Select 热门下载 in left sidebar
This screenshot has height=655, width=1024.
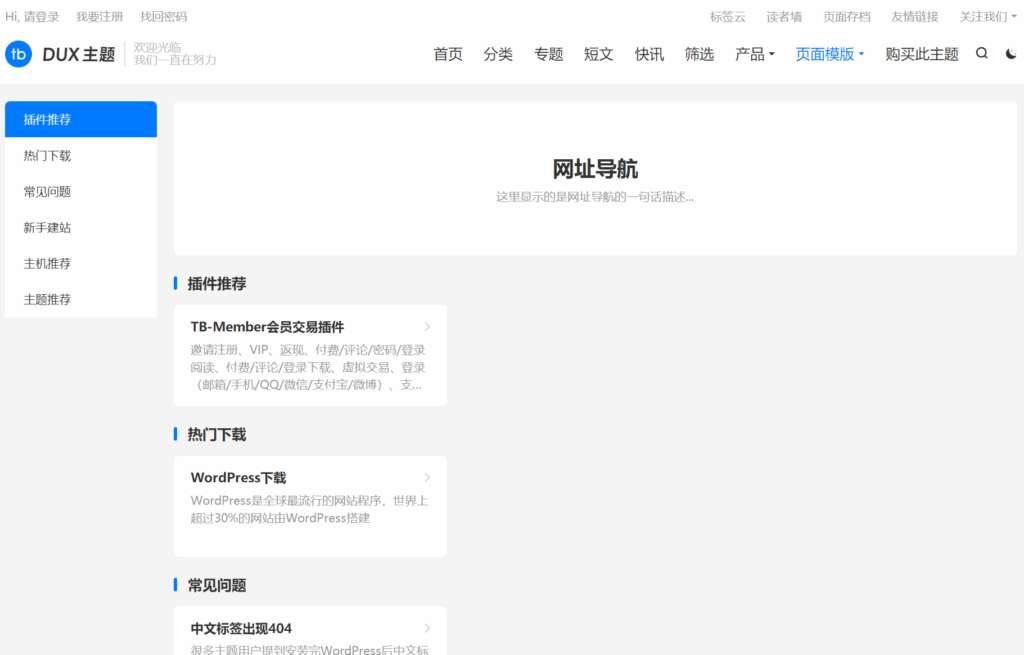pyautogui.click(x=48, y=156)
